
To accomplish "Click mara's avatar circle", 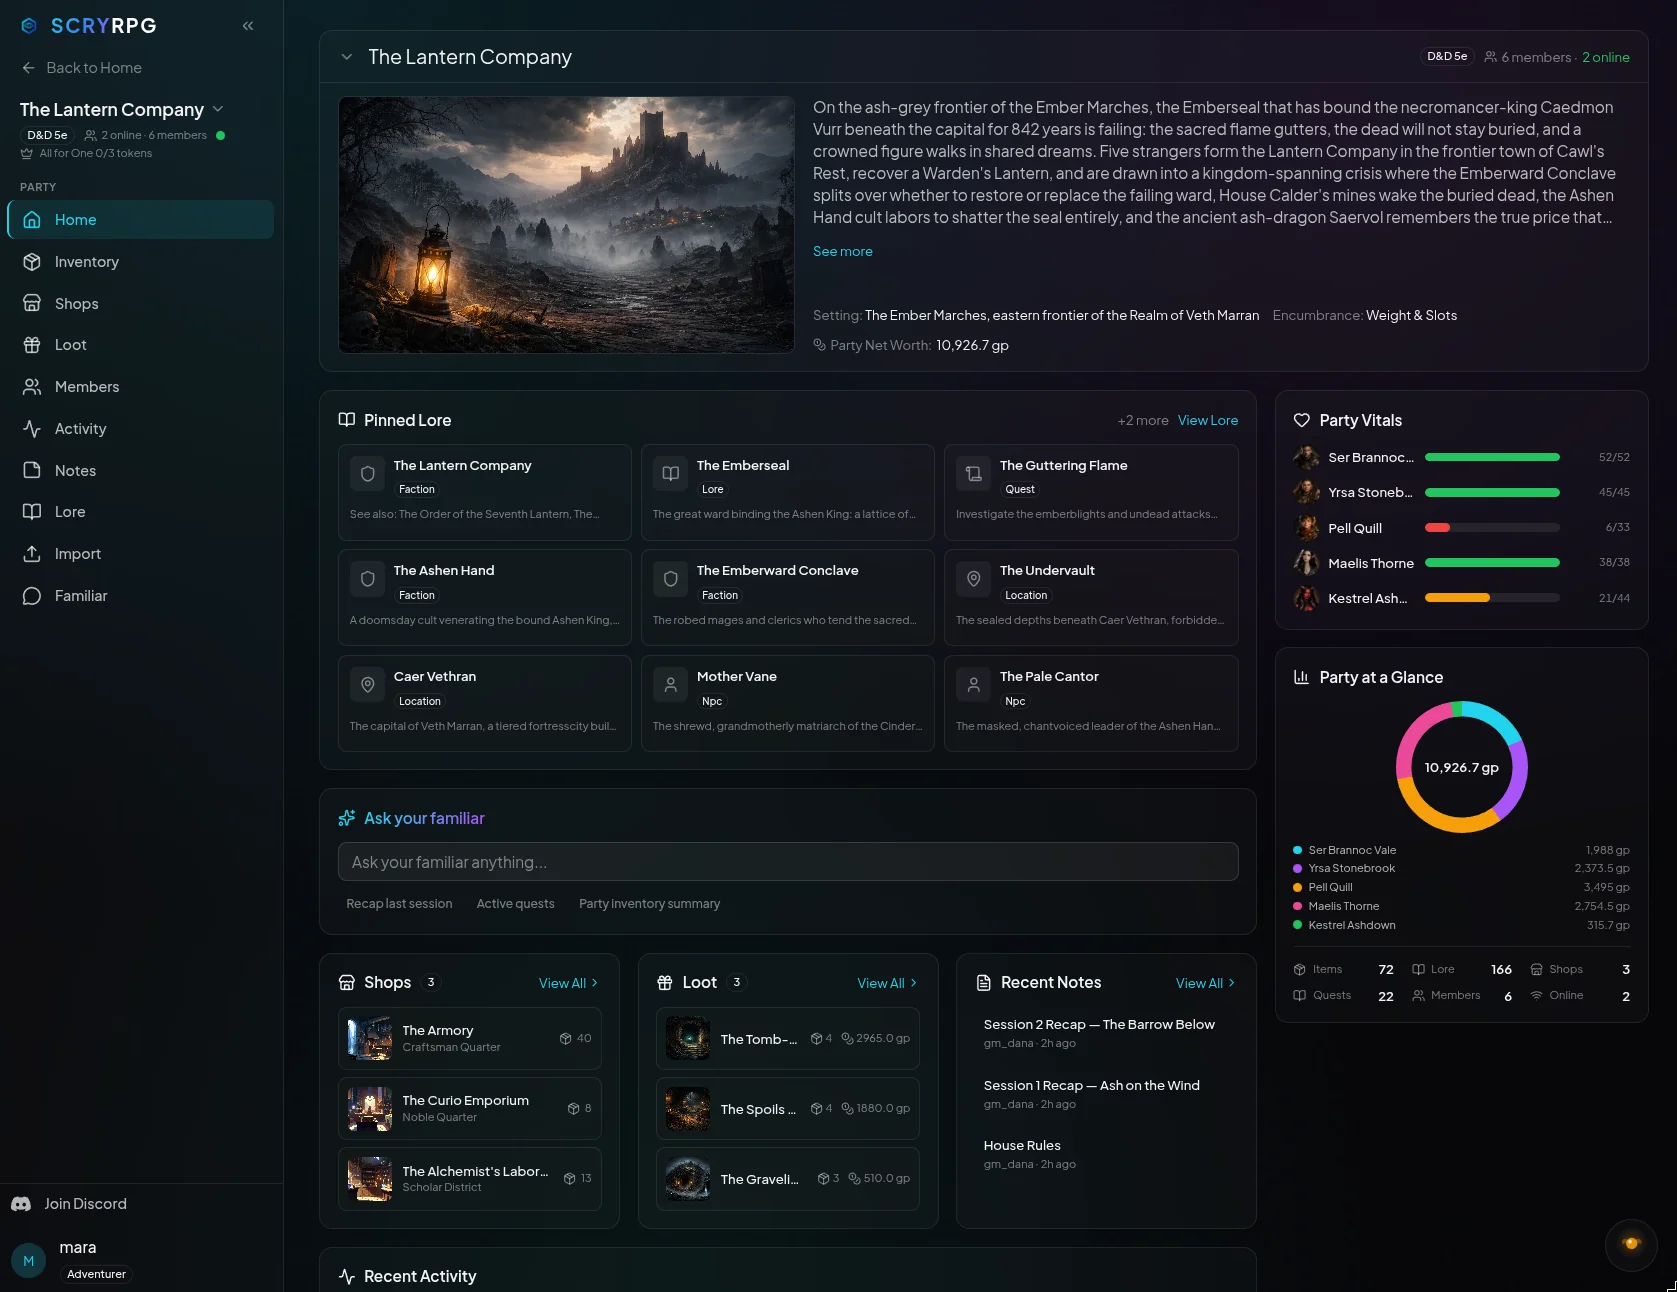I will coord(28,1261).
